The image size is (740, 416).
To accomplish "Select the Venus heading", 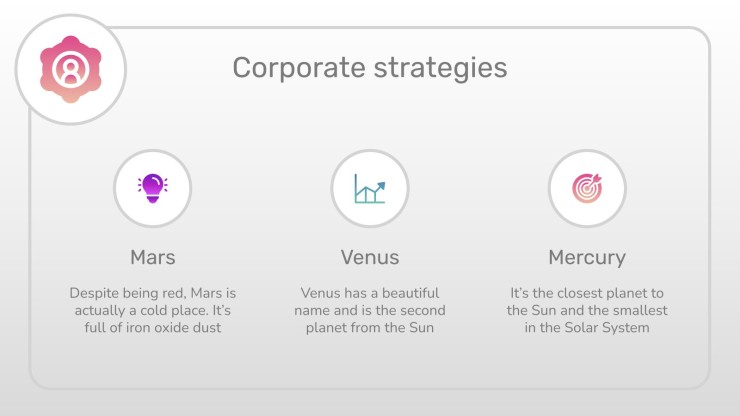I will point(370,257).
